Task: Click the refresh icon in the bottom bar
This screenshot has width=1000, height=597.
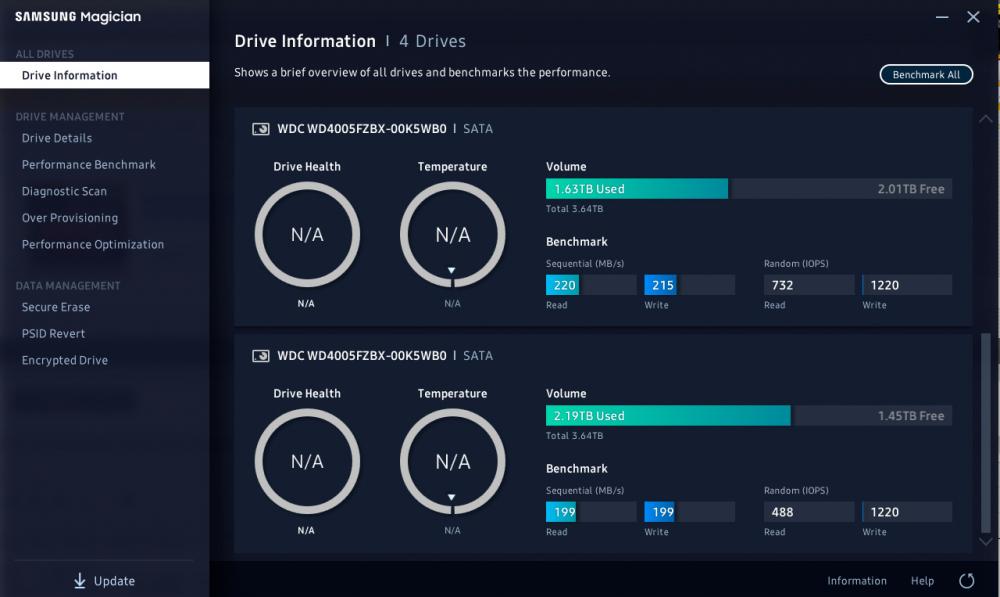Action: tap(967, 580)
